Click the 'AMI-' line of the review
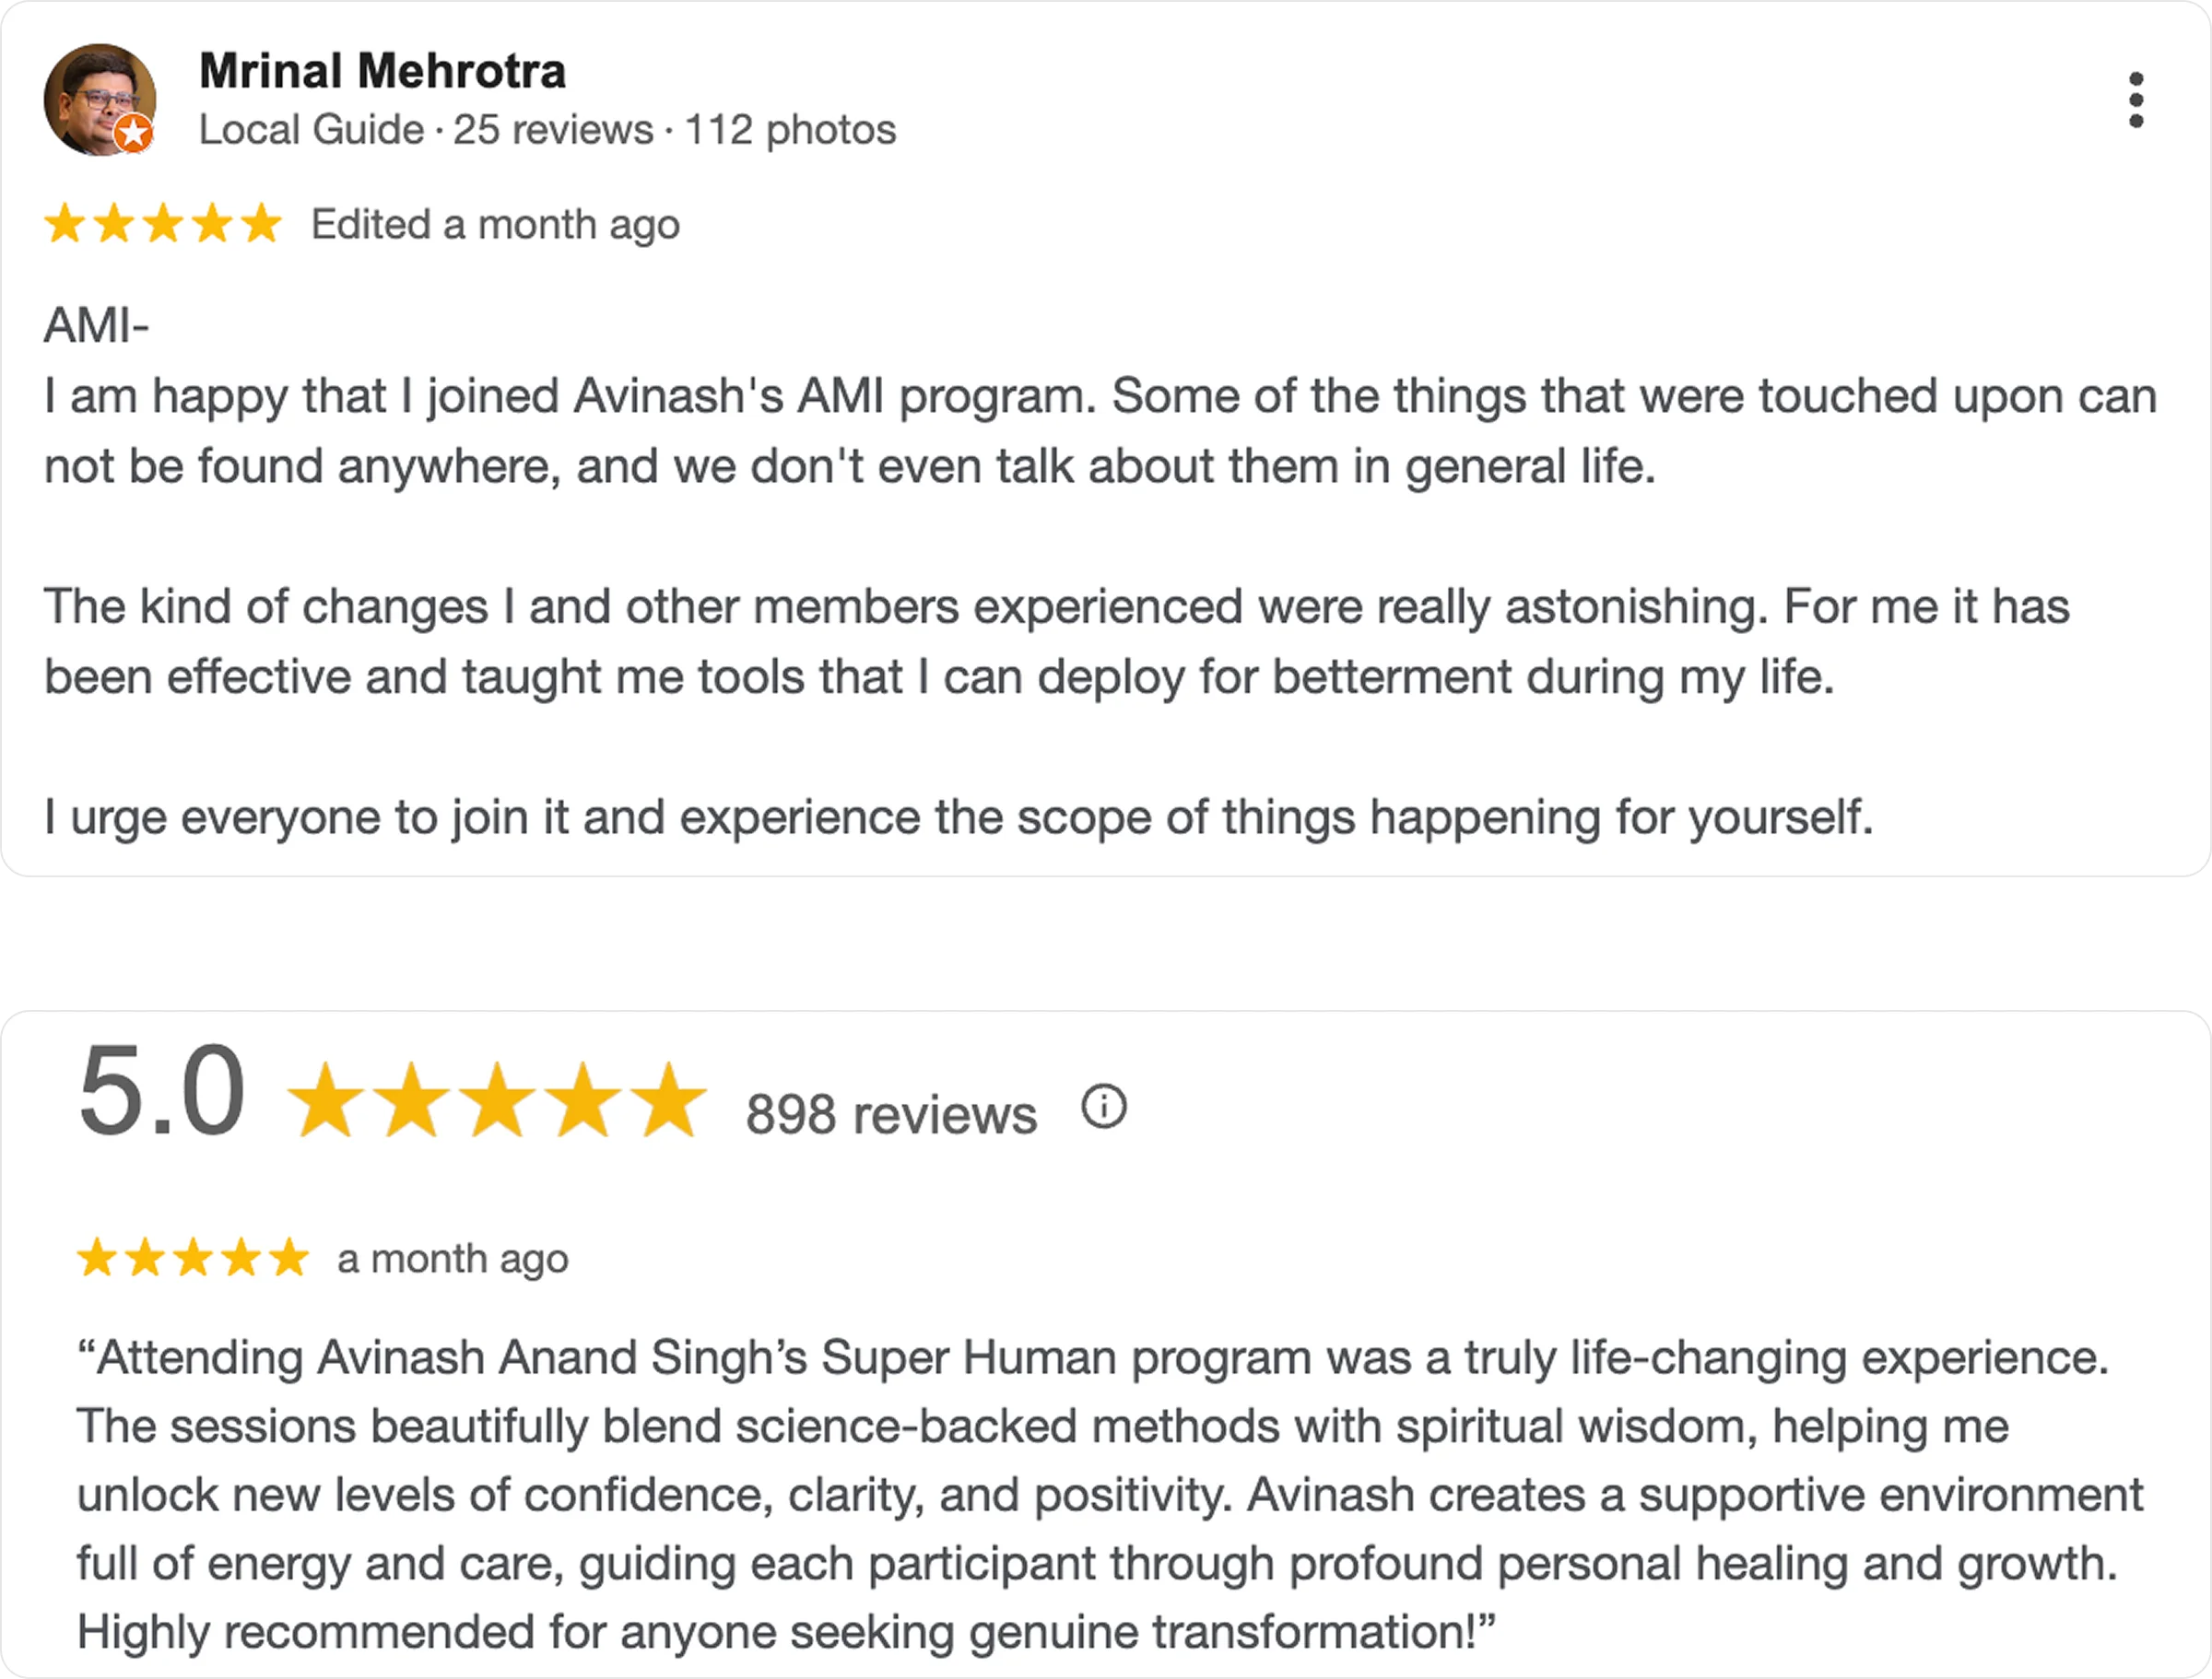 (96, 325)
